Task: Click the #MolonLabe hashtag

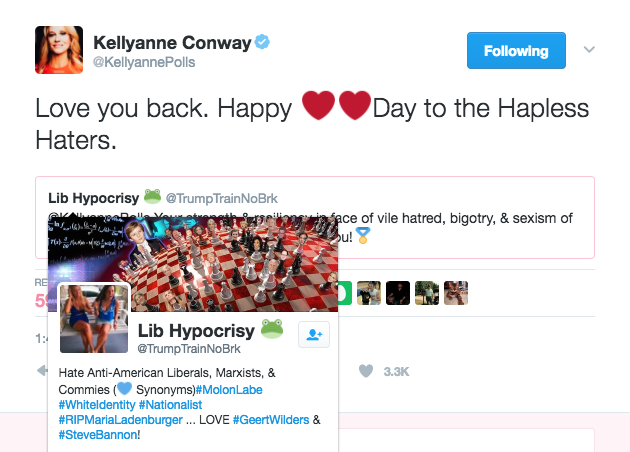Action: click(233, 388)
